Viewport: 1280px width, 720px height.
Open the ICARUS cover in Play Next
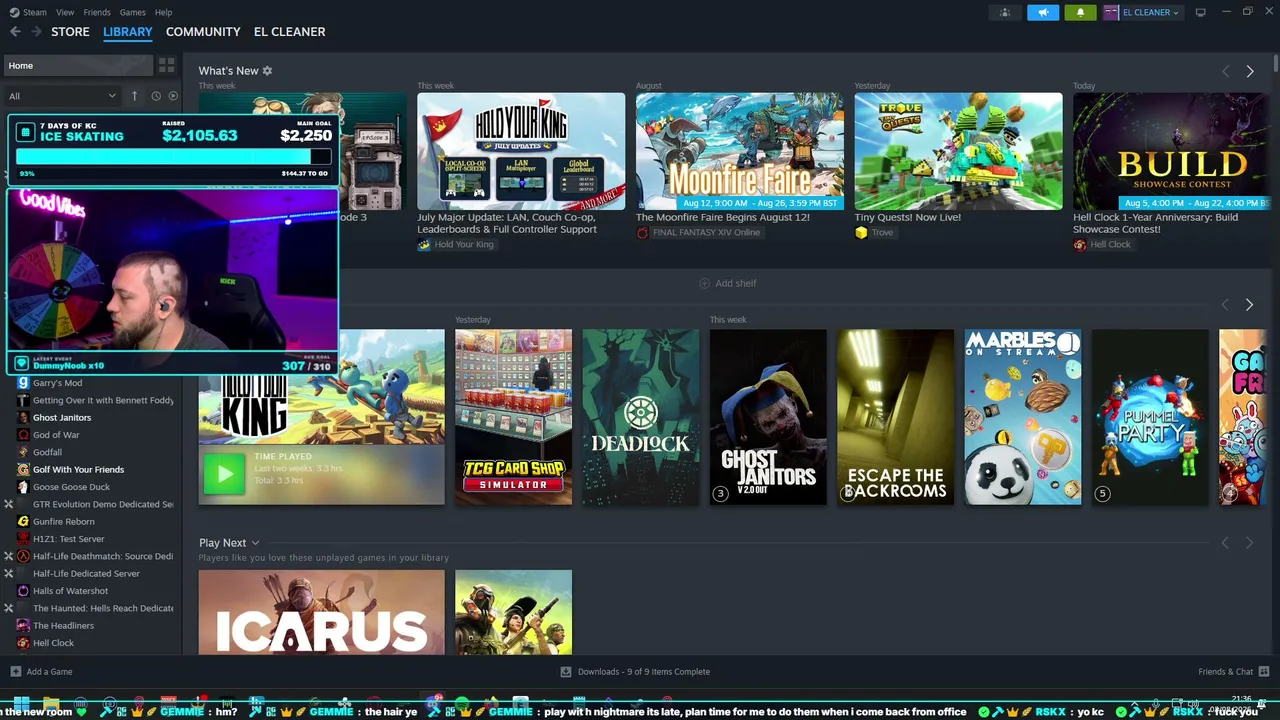pos(321,612)
